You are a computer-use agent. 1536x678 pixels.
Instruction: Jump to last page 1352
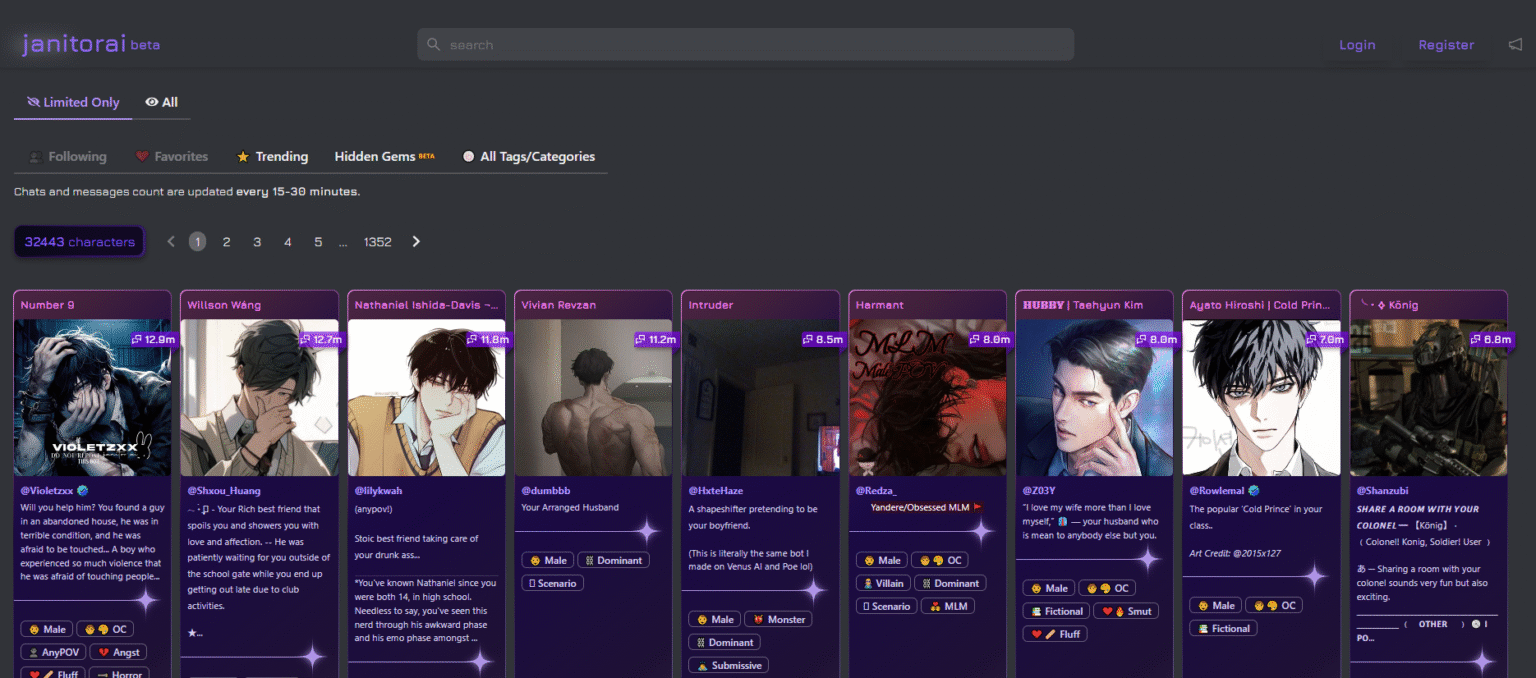pyautogui.click(x=378, y=242)
